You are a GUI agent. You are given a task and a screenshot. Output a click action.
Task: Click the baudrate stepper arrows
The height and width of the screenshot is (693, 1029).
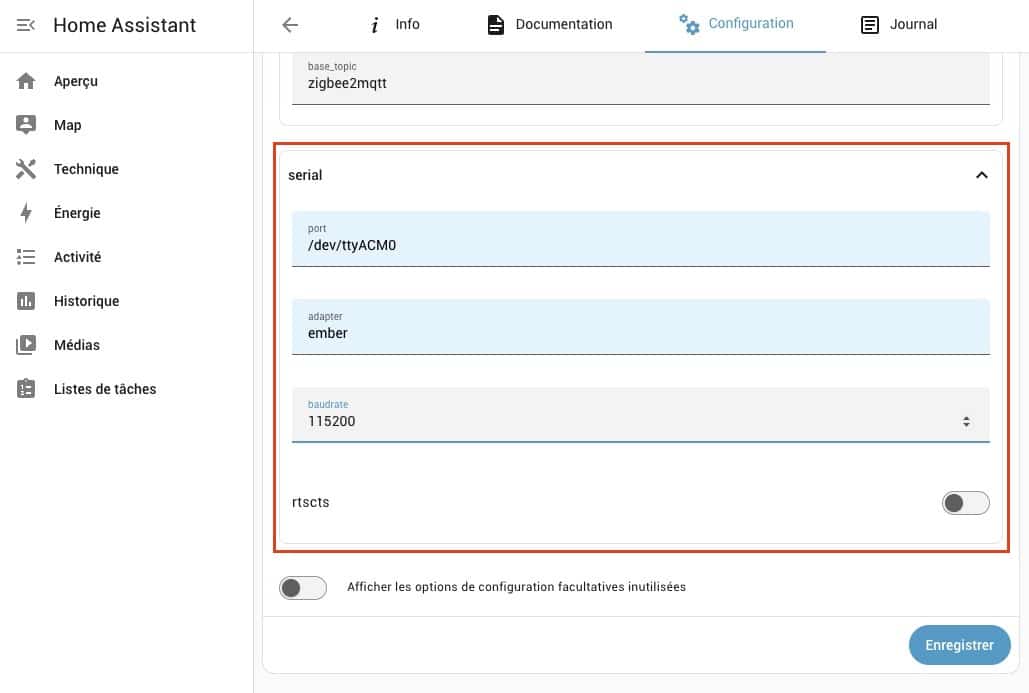point(966,421)
